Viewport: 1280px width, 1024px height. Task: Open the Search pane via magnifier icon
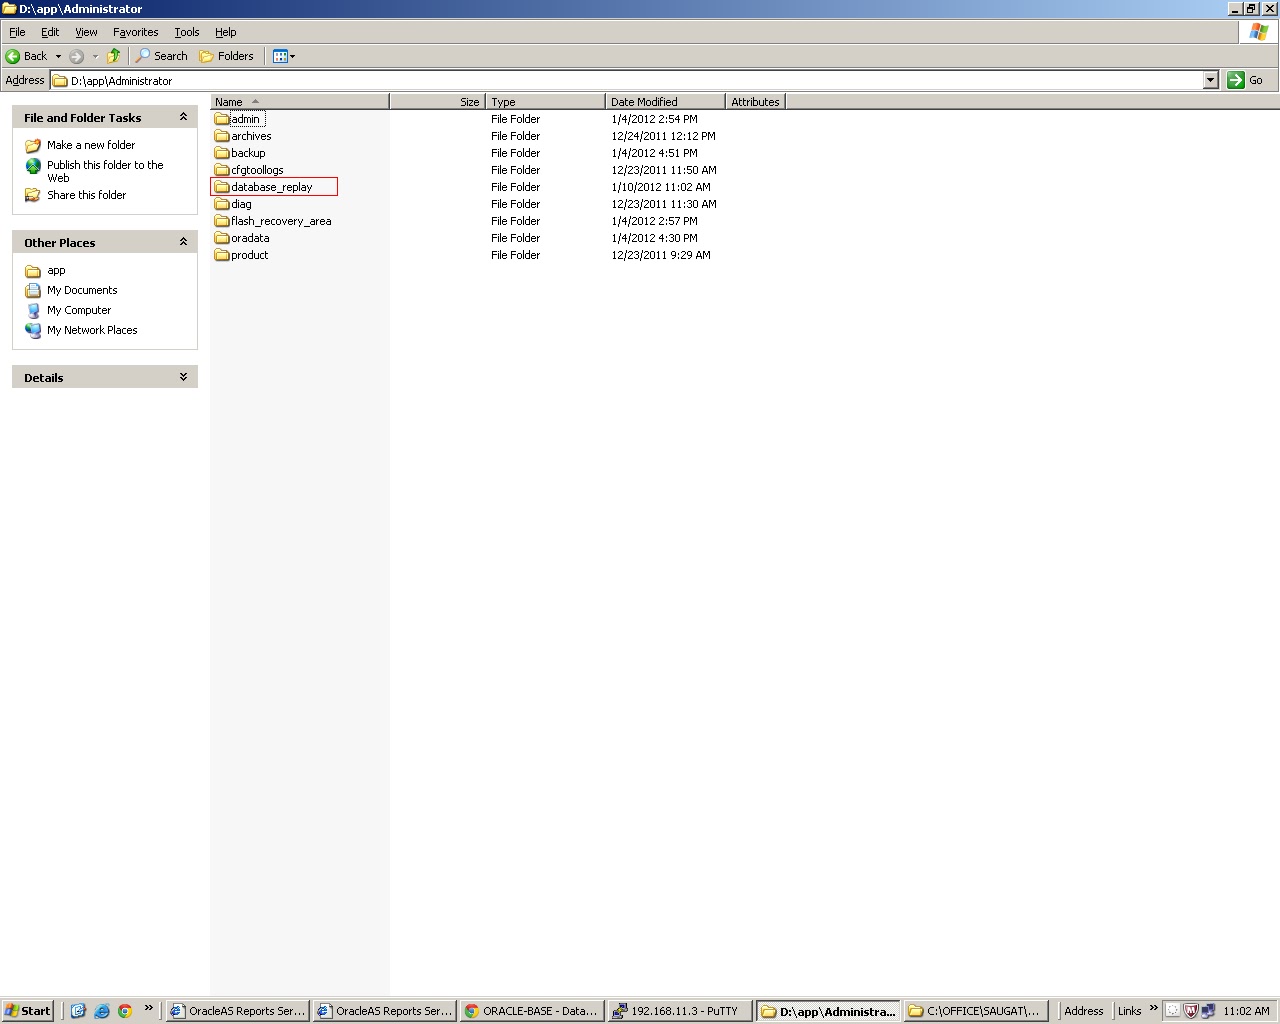click(x=143, y=56)
